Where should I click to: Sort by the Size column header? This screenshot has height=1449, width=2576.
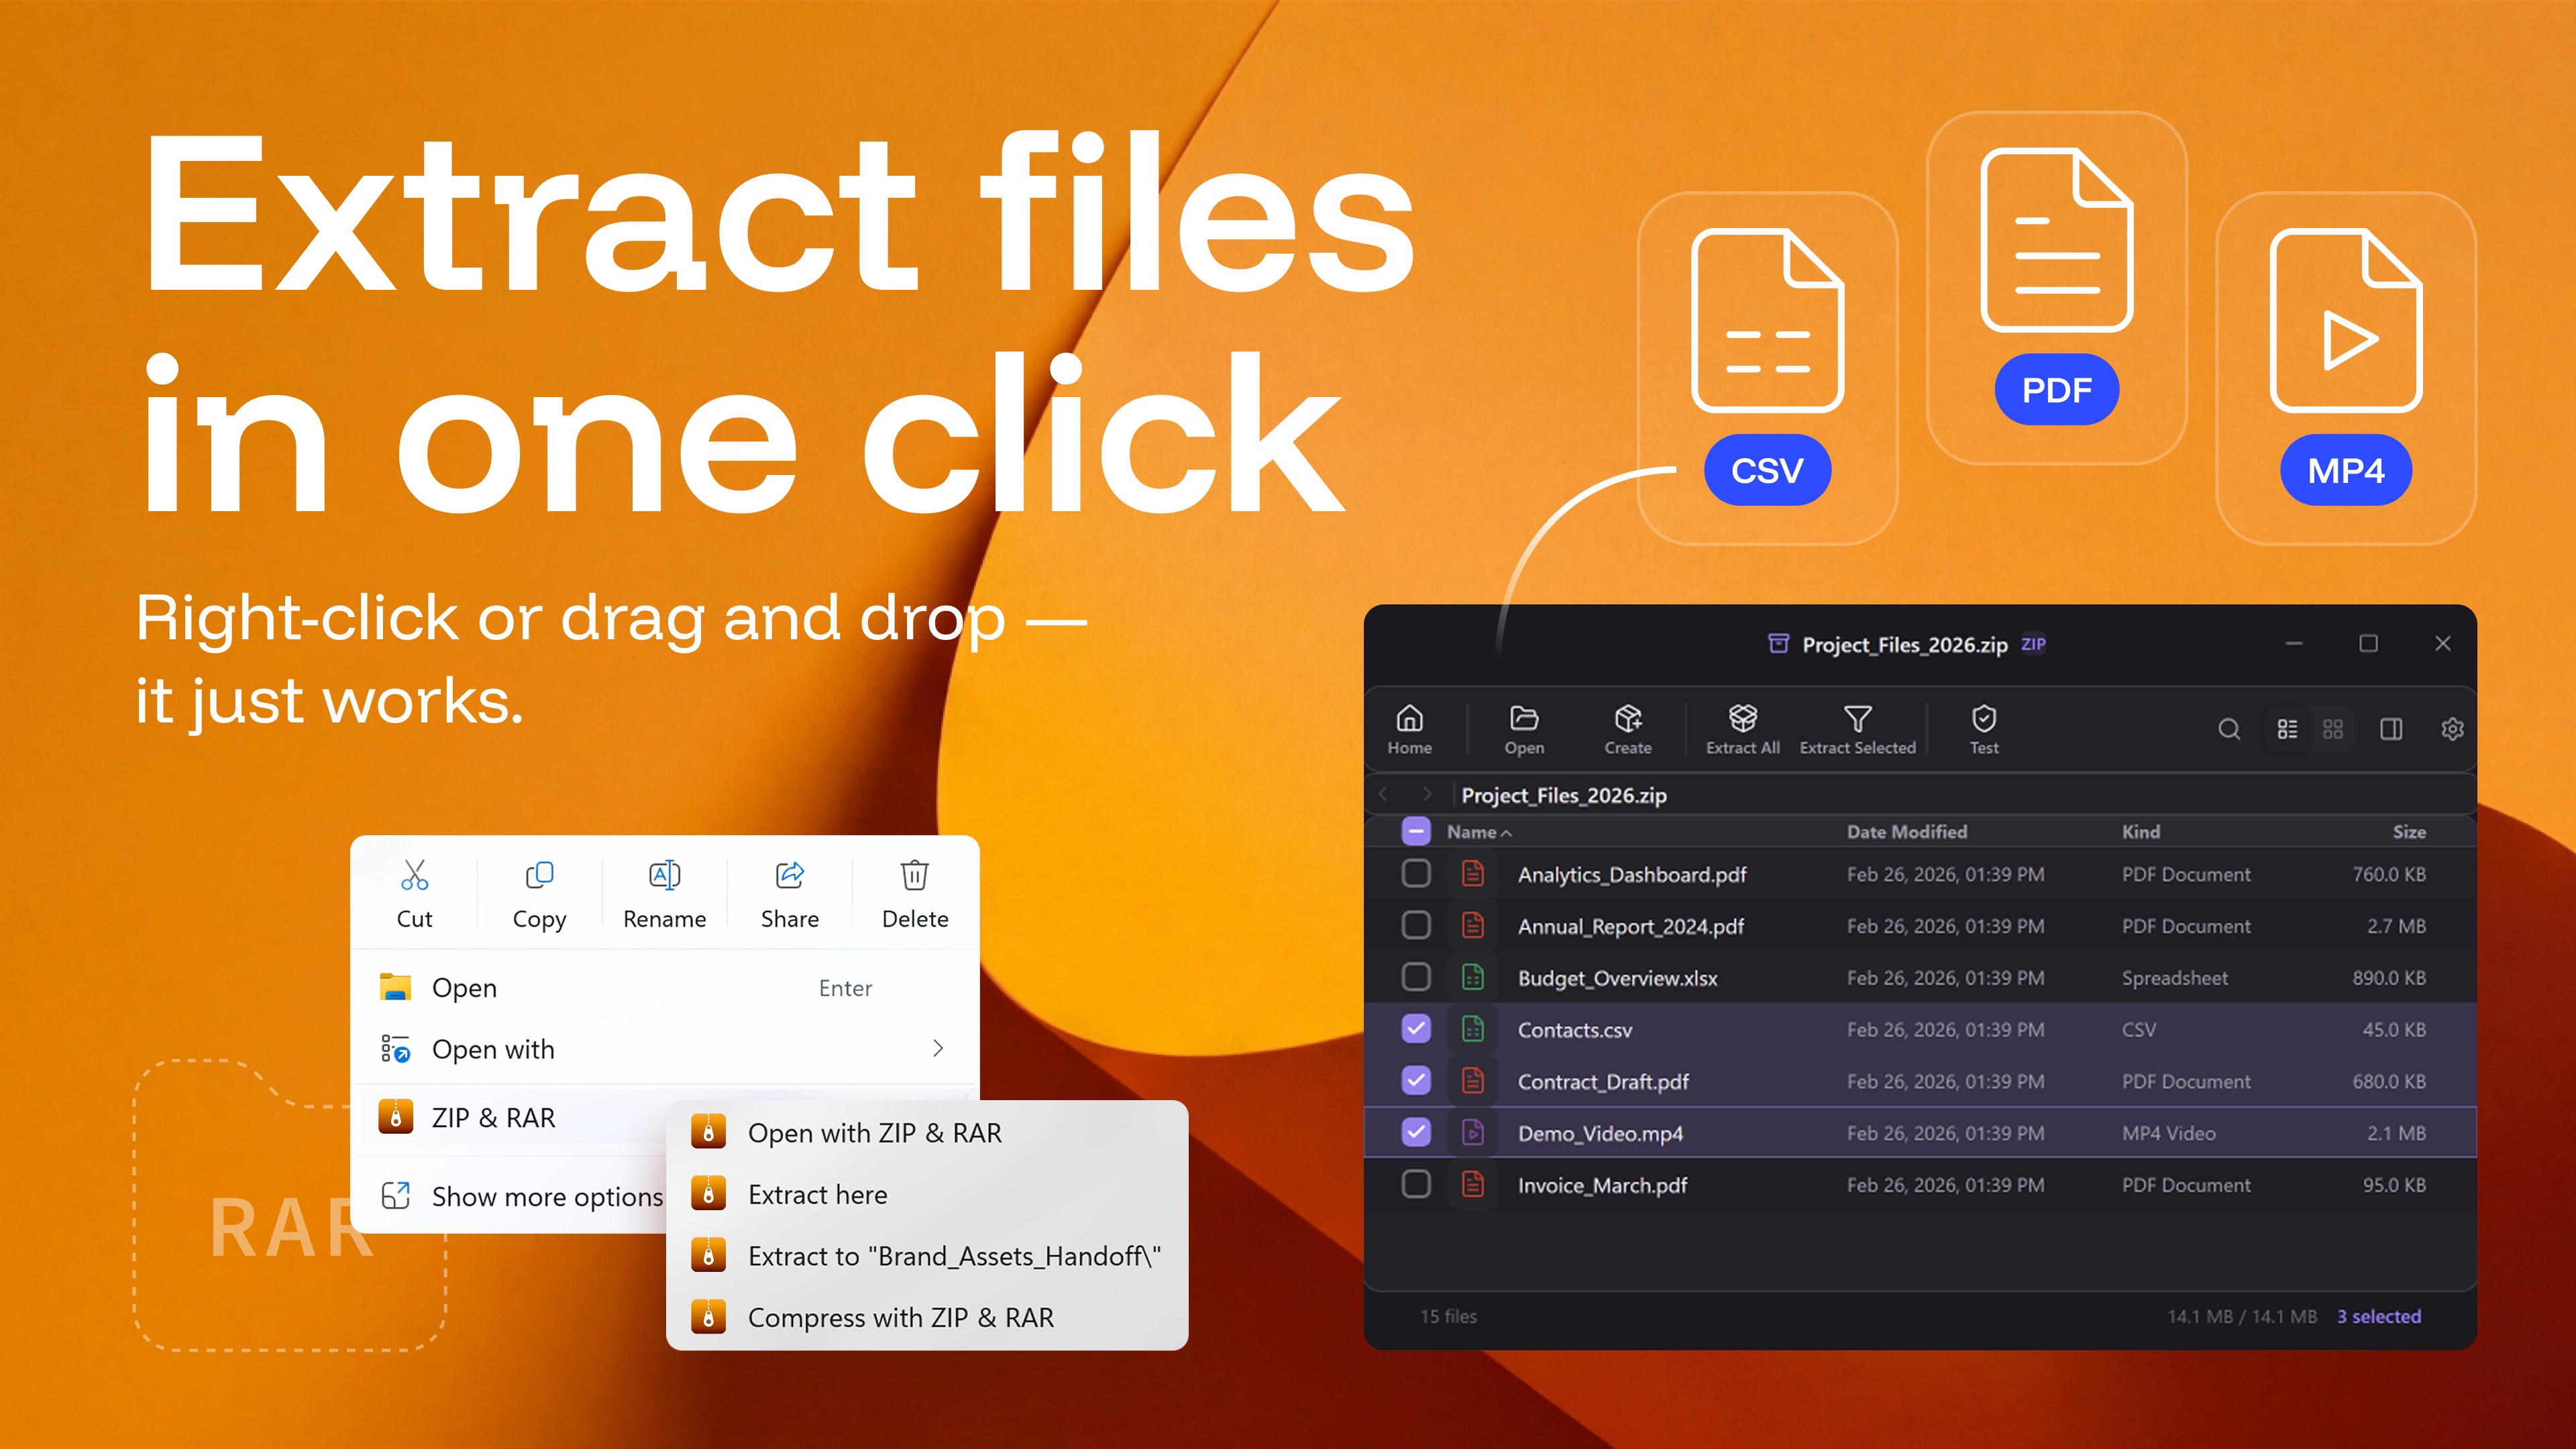point(2409,832)
